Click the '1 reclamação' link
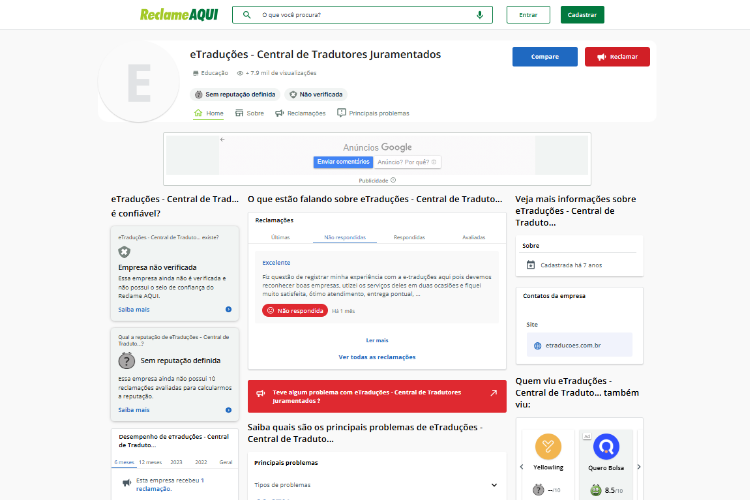The height and width of the screenshot is (500, 750). tap(169, 484)
